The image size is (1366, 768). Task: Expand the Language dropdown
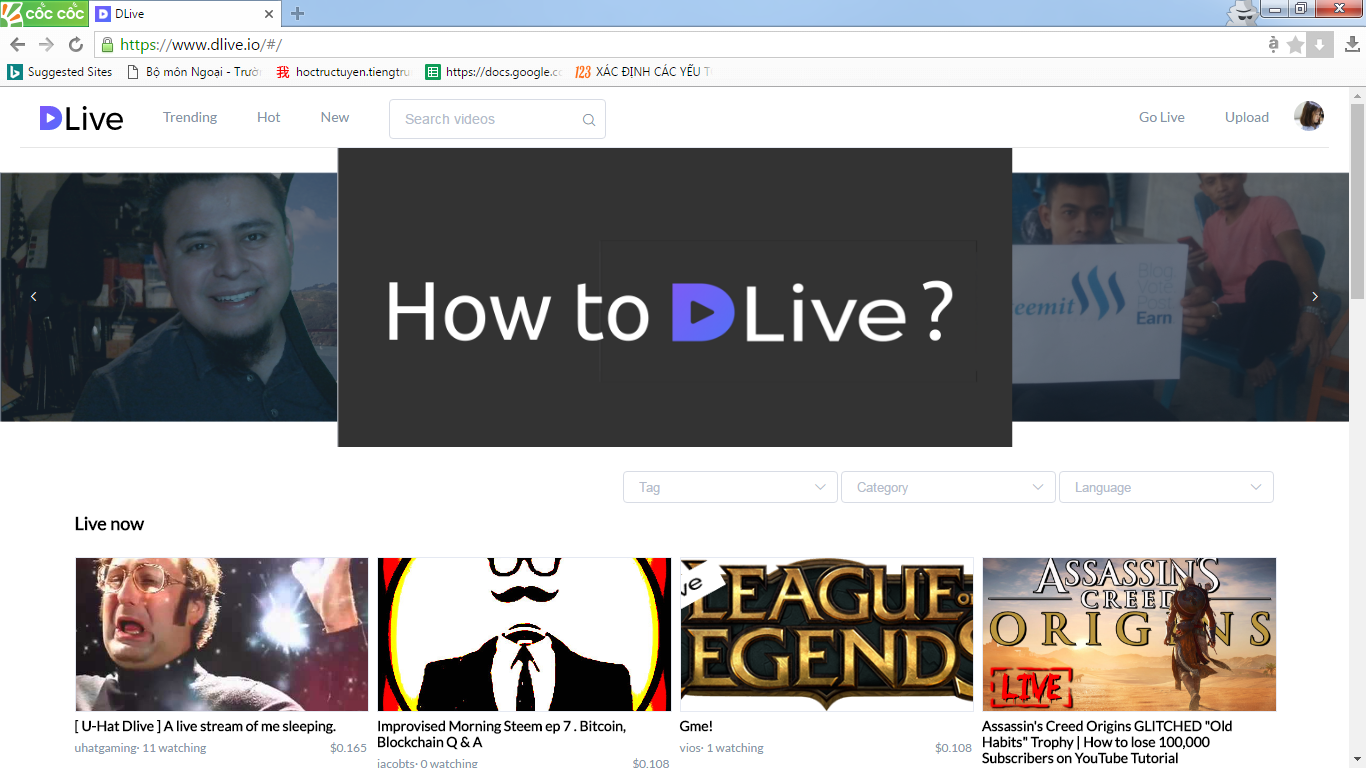[x=1166, y=487]
